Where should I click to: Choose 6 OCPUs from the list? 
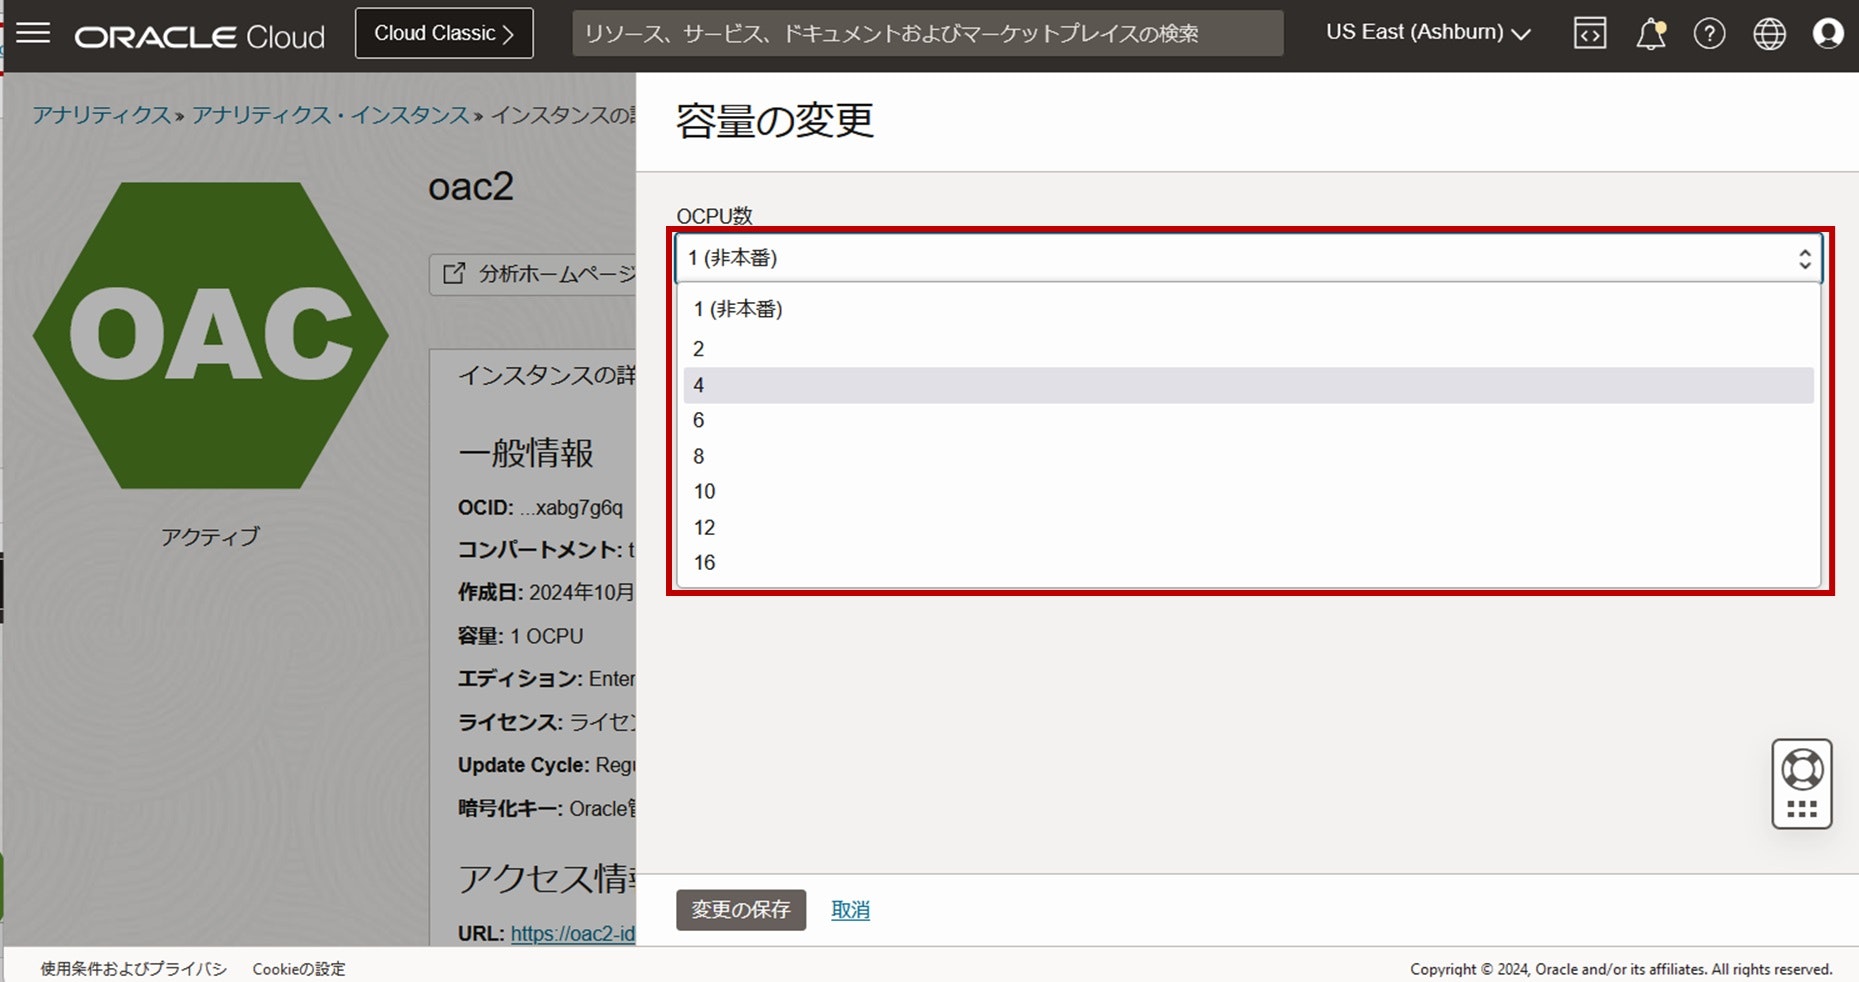(1248, 420)
